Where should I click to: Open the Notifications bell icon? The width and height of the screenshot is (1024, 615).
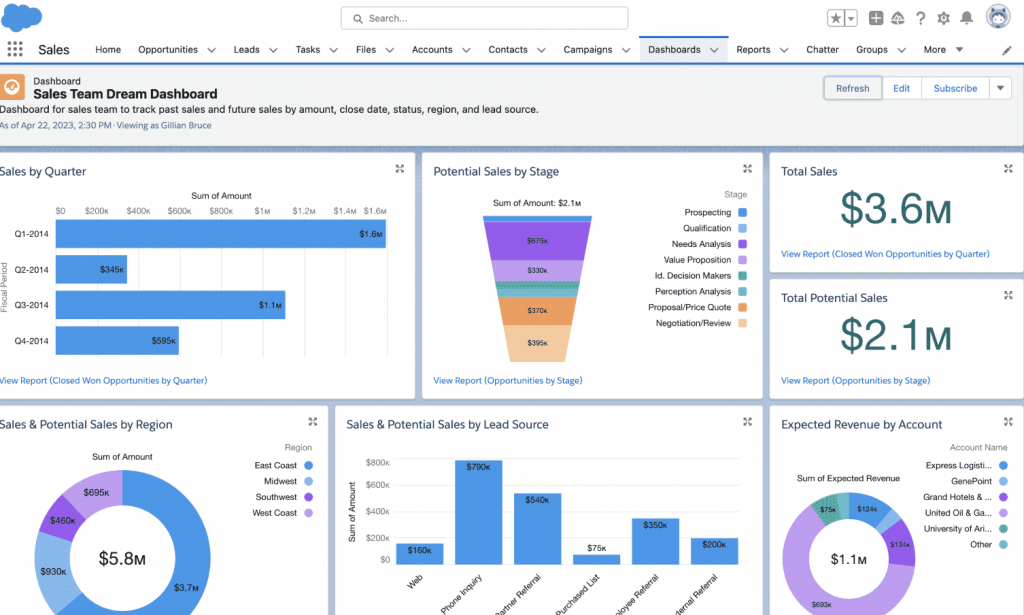pyautogui.click(x=965, y=17)
